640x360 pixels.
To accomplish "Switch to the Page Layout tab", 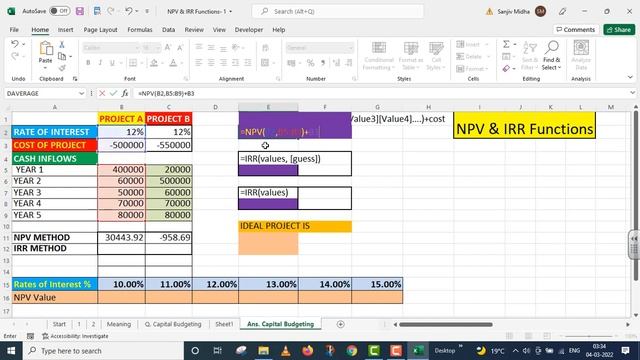I will (100, 30).
